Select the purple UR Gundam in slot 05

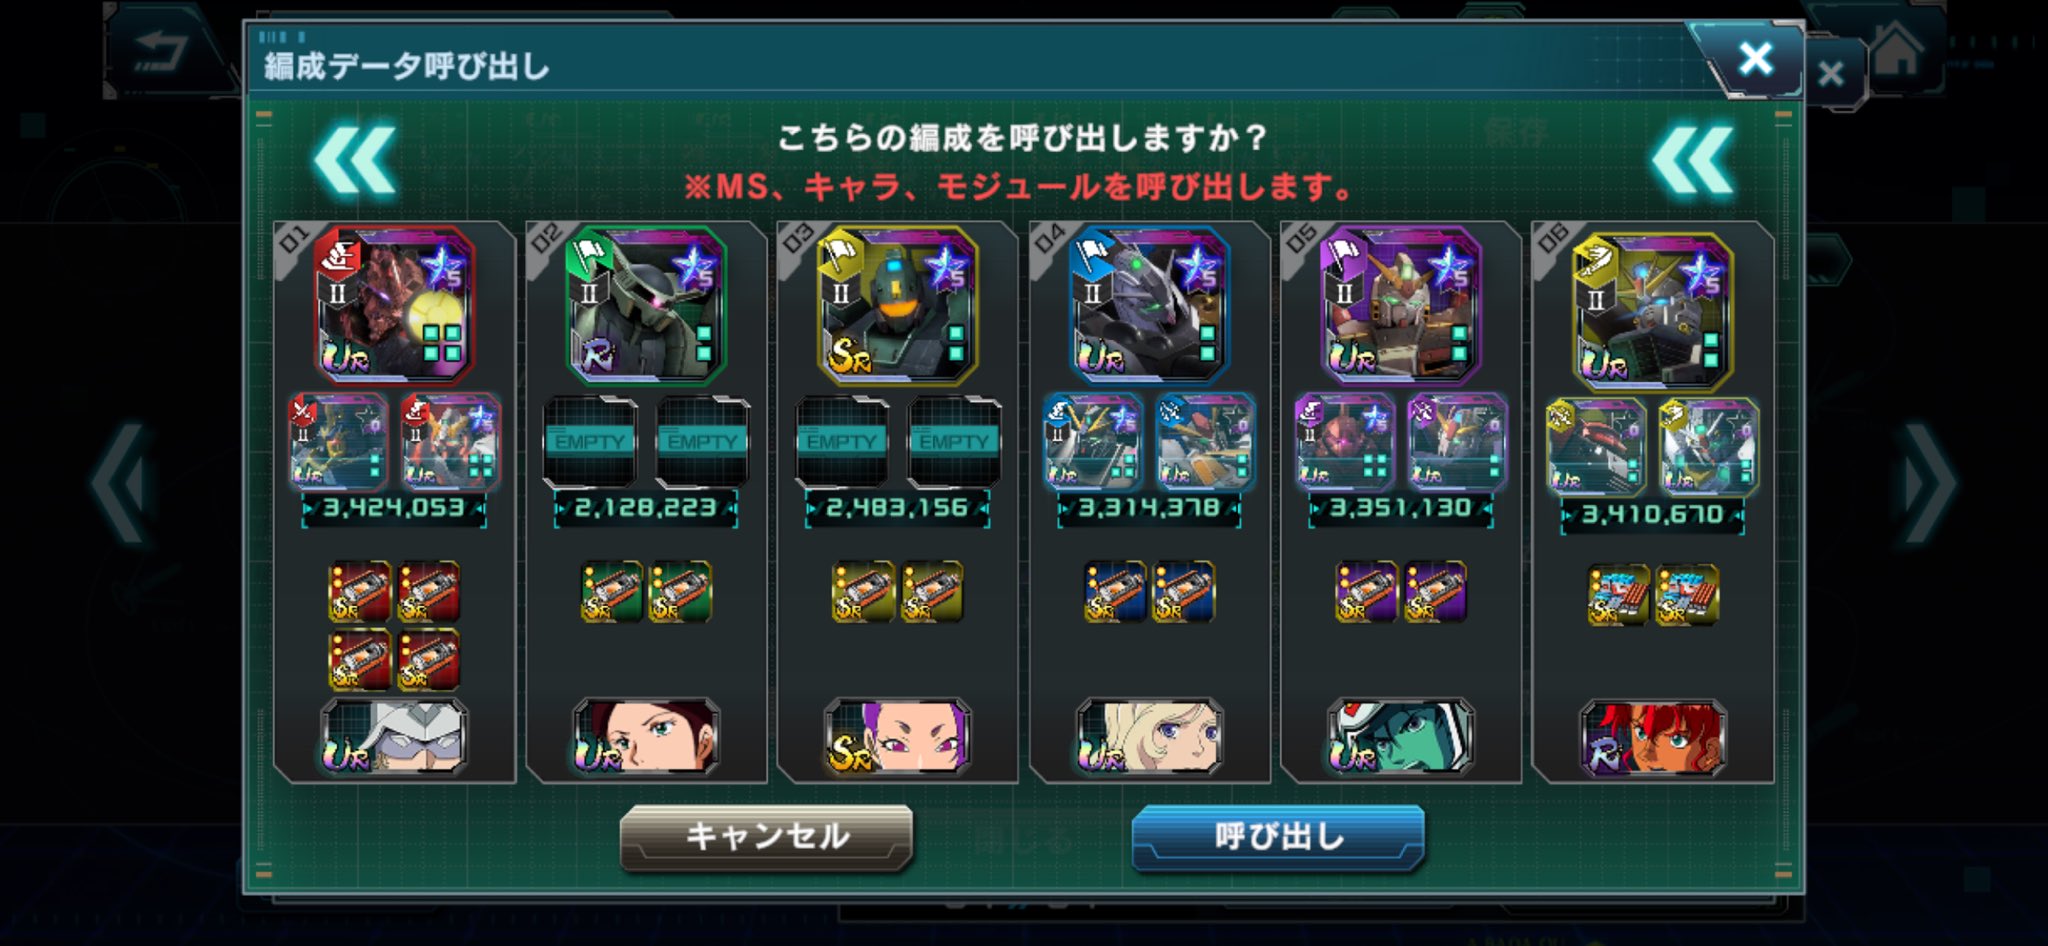click(x=1400, y=305)
